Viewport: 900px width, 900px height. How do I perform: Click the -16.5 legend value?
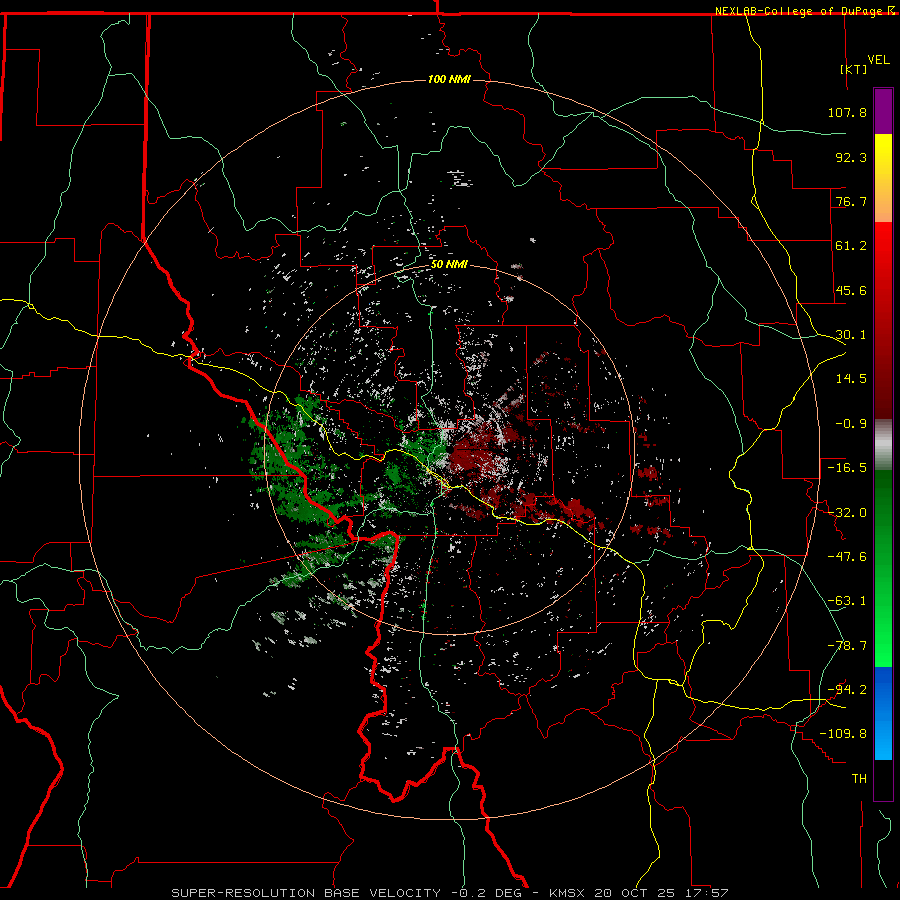(x=847, y=468)
